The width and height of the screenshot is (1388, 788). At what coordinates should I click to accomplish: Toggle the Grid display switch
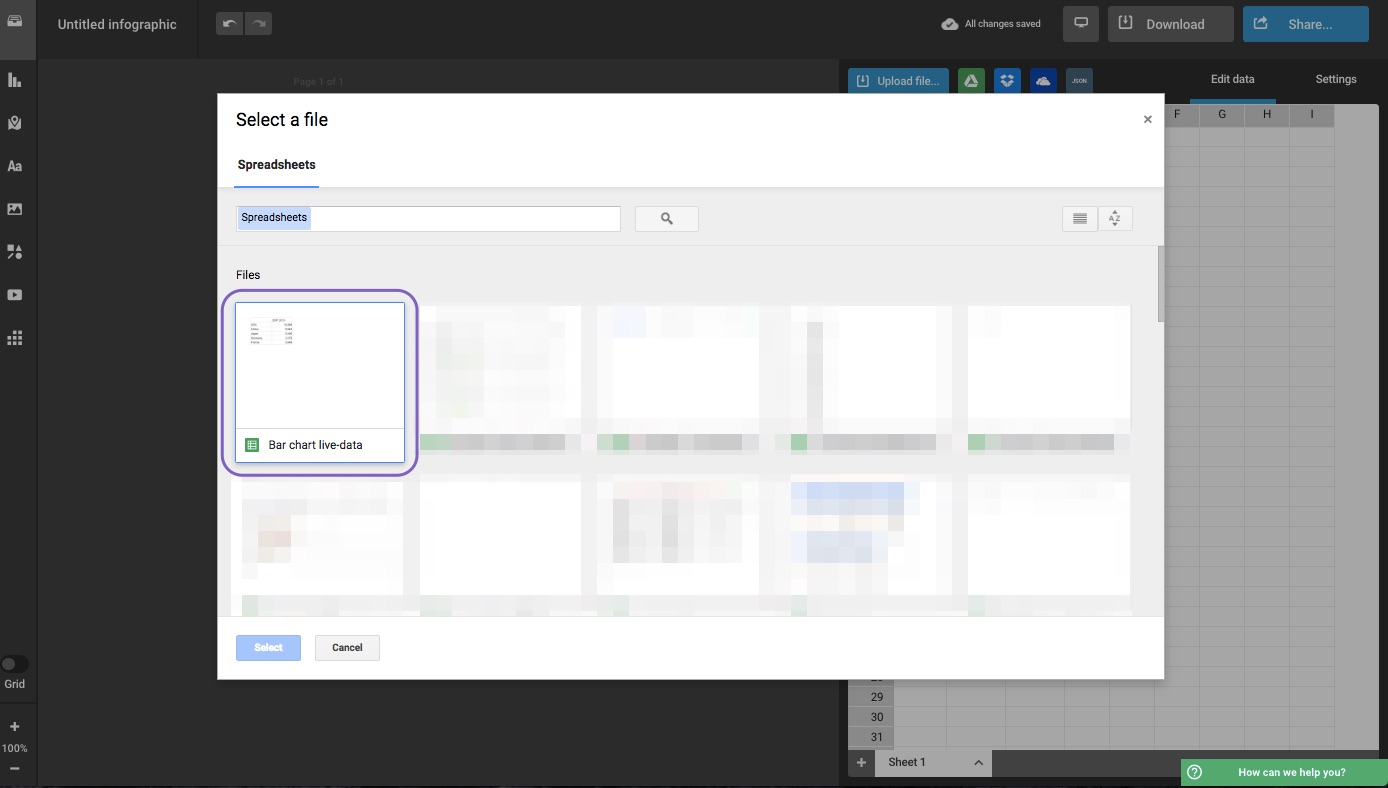tap(15, 663)
